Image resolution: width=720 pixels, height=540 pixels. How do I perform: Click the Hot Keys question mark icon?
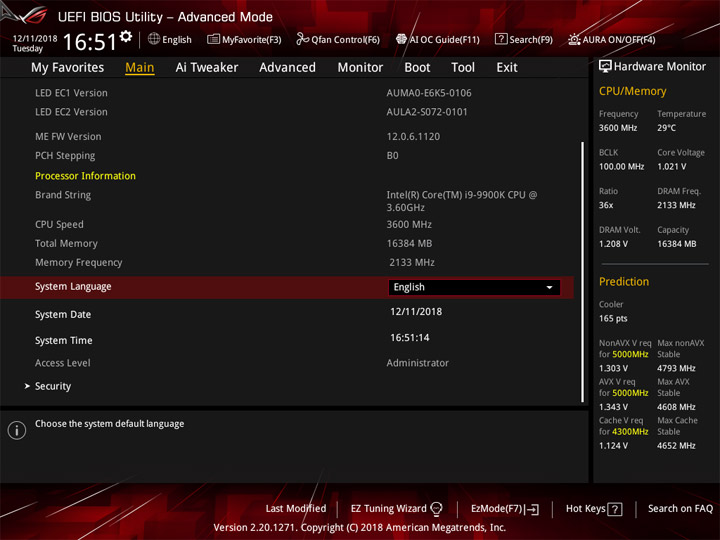(615, 509)
